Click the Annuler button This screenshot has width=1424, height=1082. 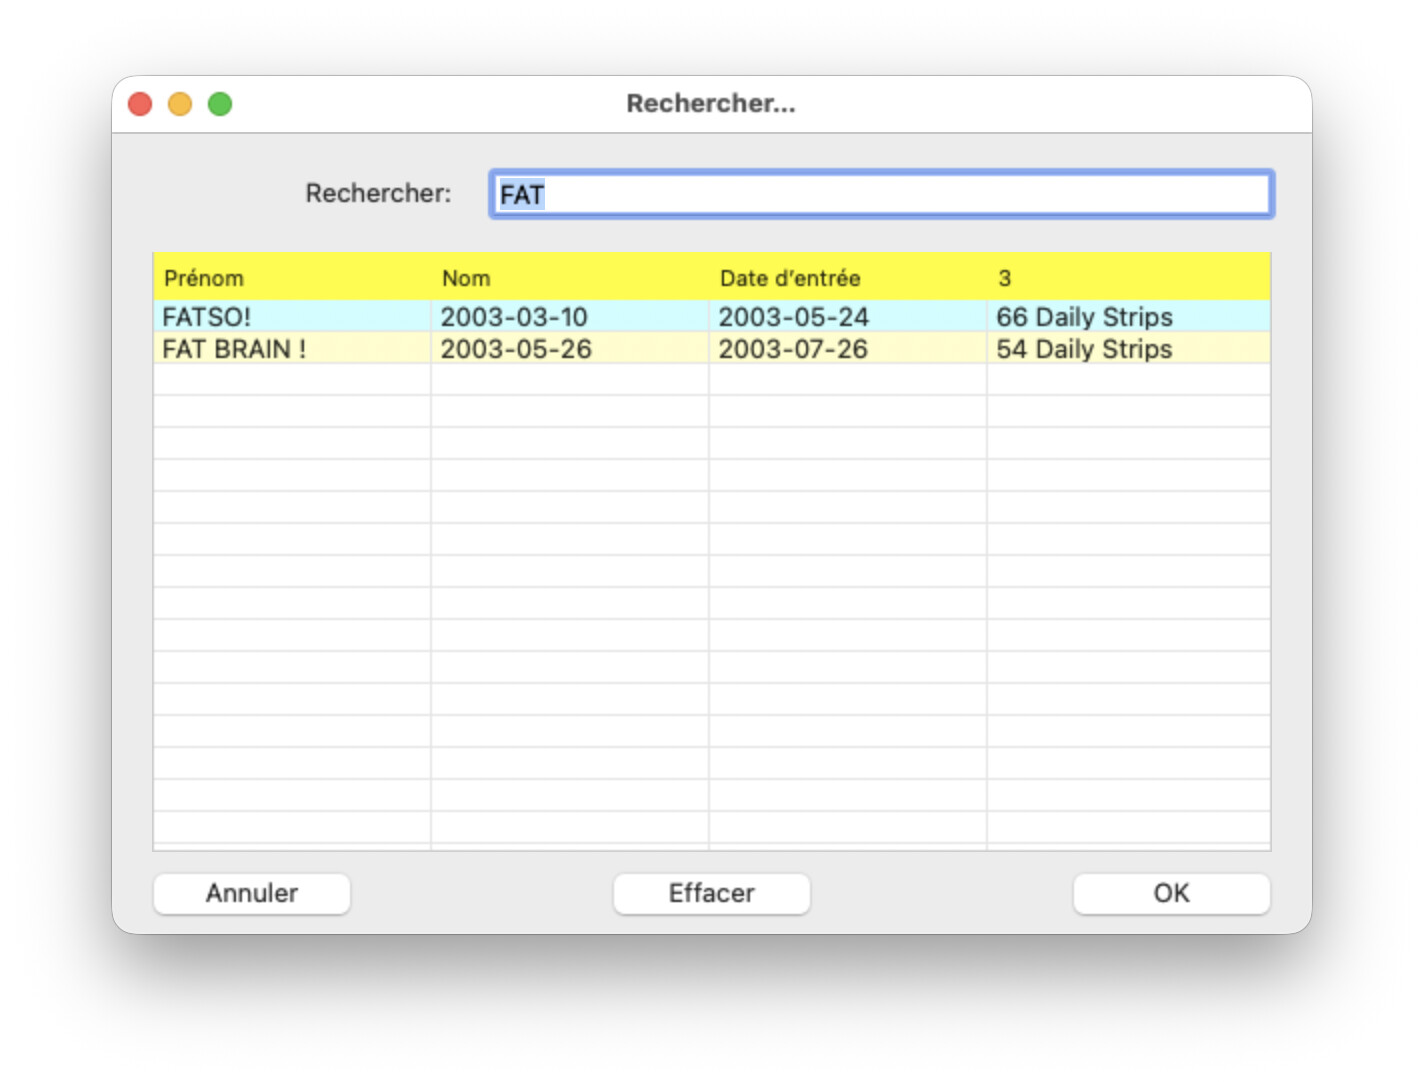tap(251, 893)
